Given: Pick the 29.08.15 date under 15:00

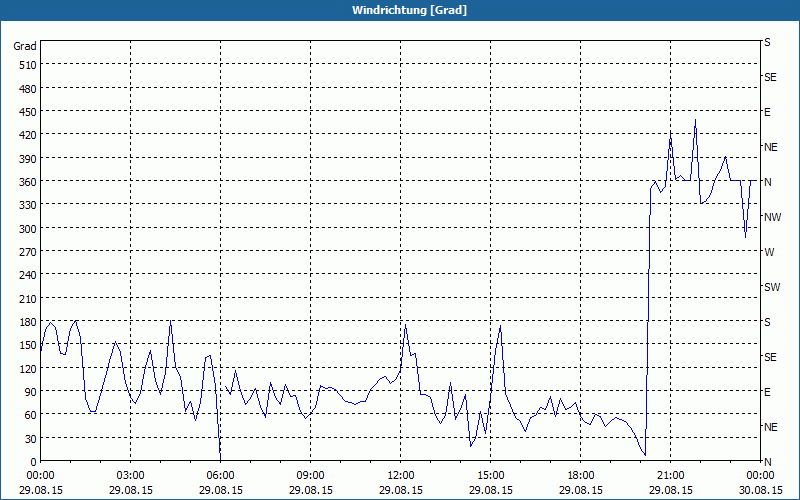Looking at the screenshot, I should coord(490,490).
